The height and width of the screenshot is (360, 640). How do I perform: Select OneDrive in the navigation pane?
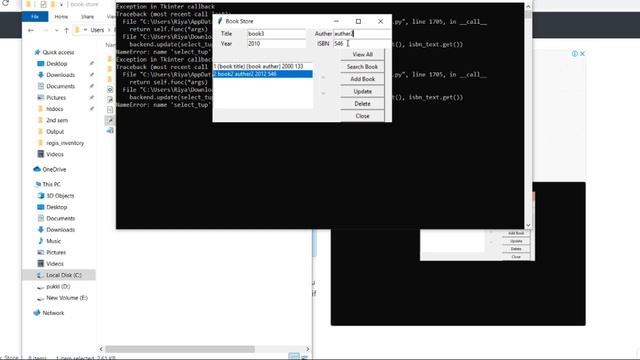pos(54,169)
